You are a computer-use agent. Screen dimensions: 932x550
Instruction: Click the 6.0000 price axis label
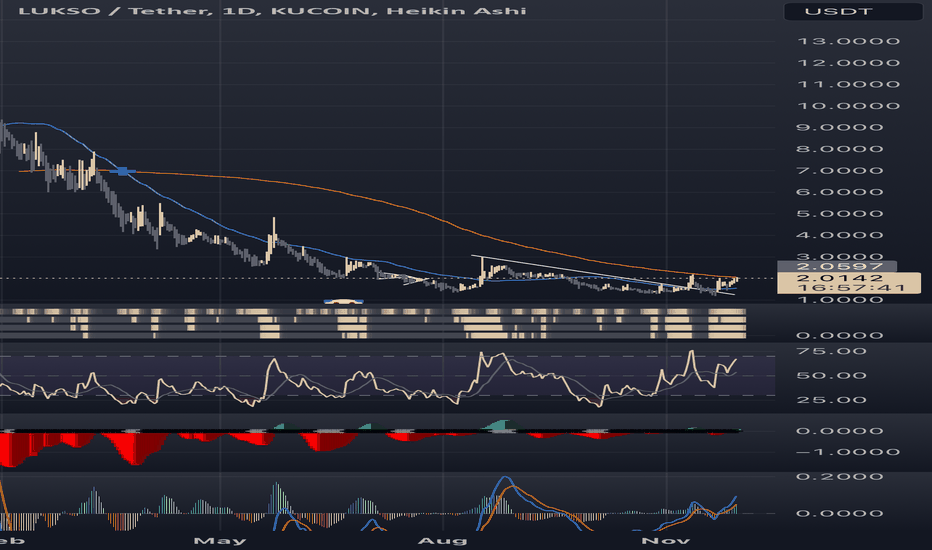[839, 192]
